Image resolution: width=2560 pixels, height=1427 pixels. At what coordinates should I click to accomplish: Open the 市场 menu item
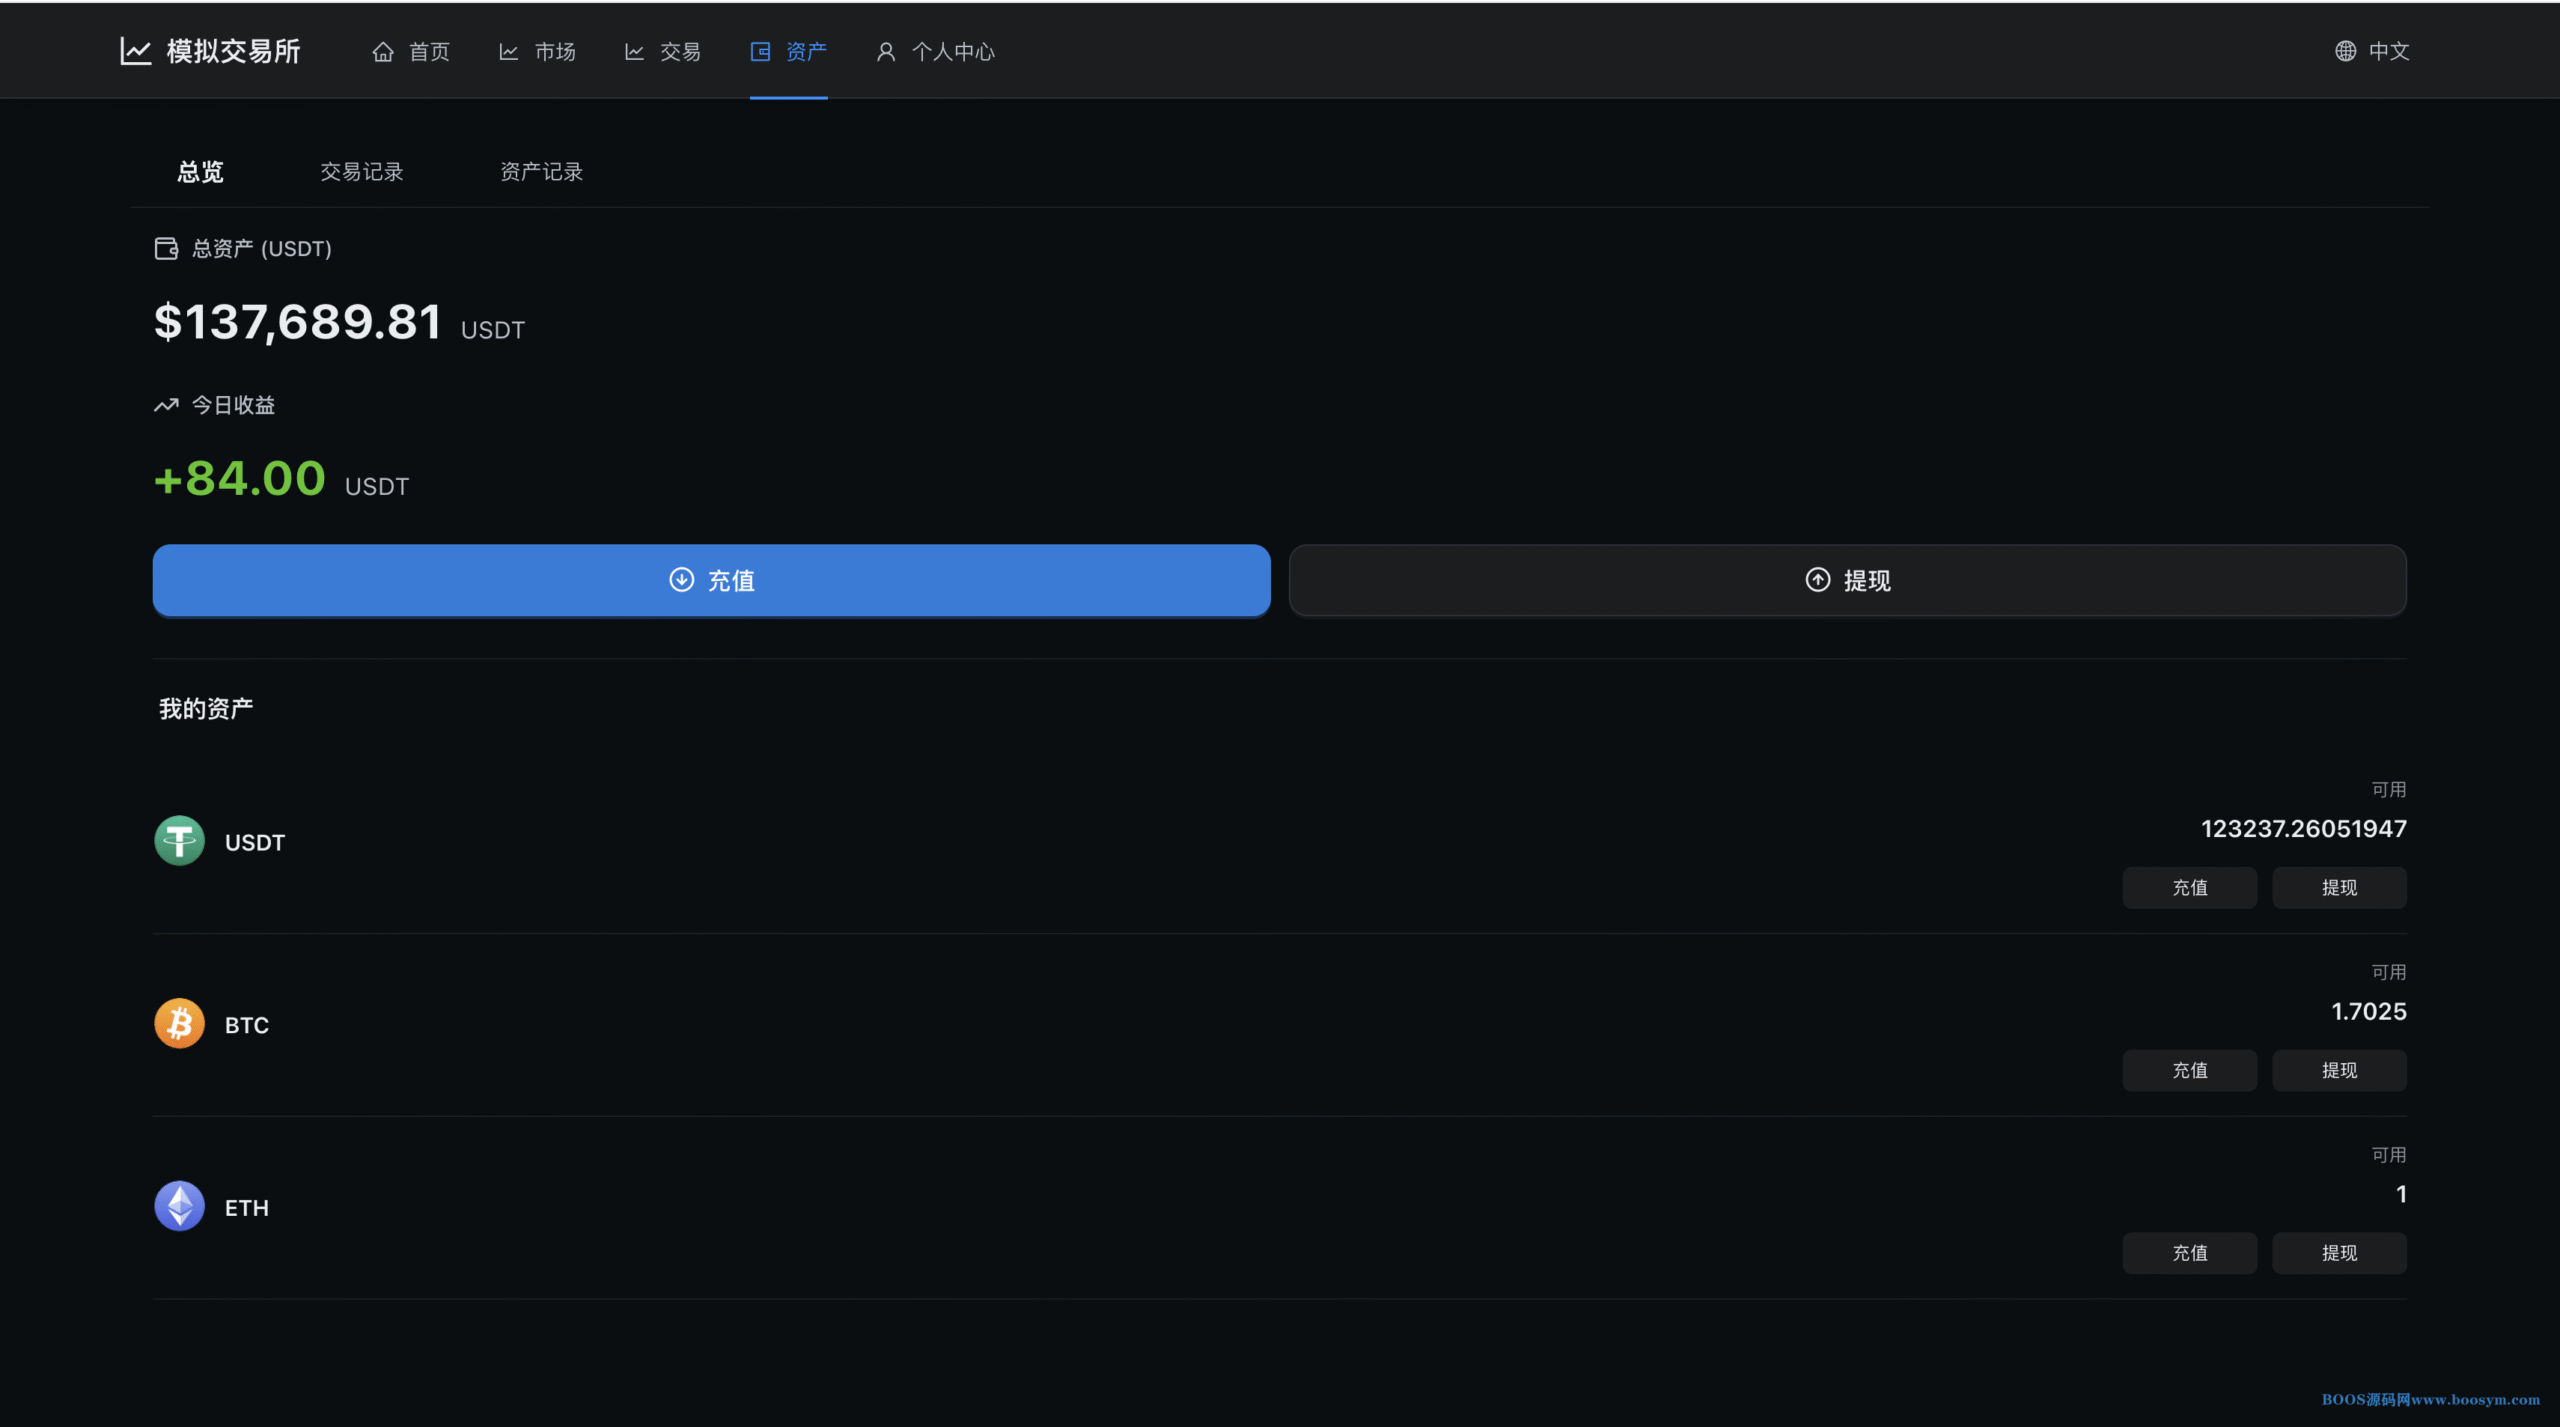538,51
